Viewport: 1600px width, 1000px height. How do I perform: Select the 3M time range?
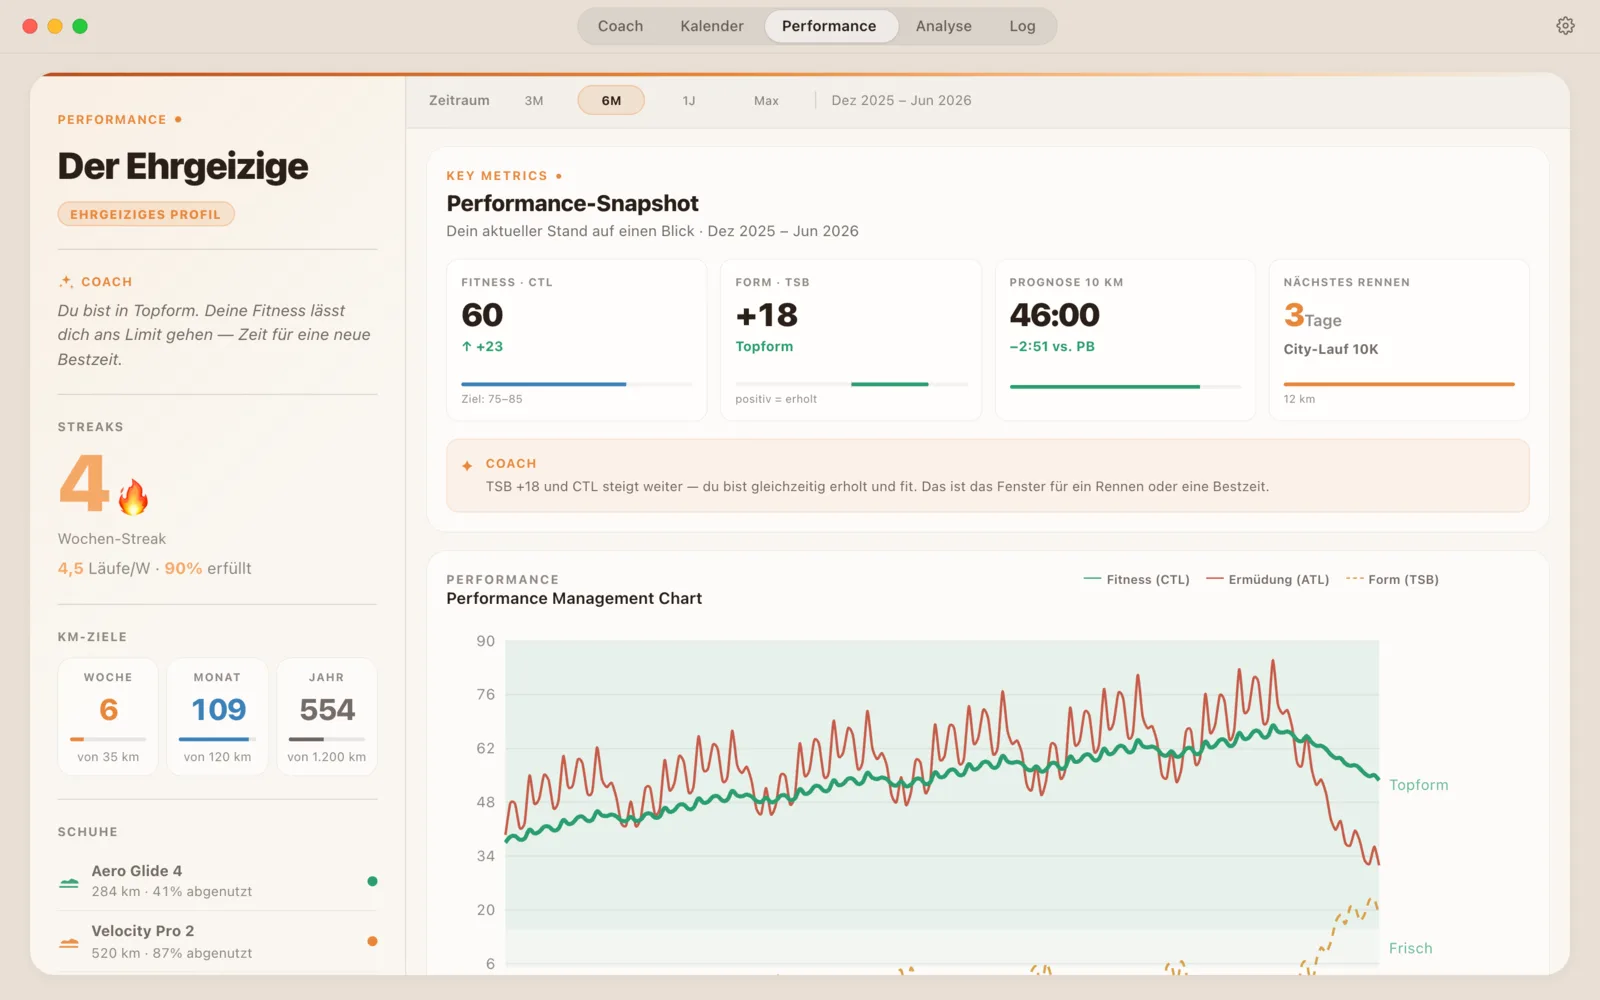pyautogui.click(x=534, y=100)
